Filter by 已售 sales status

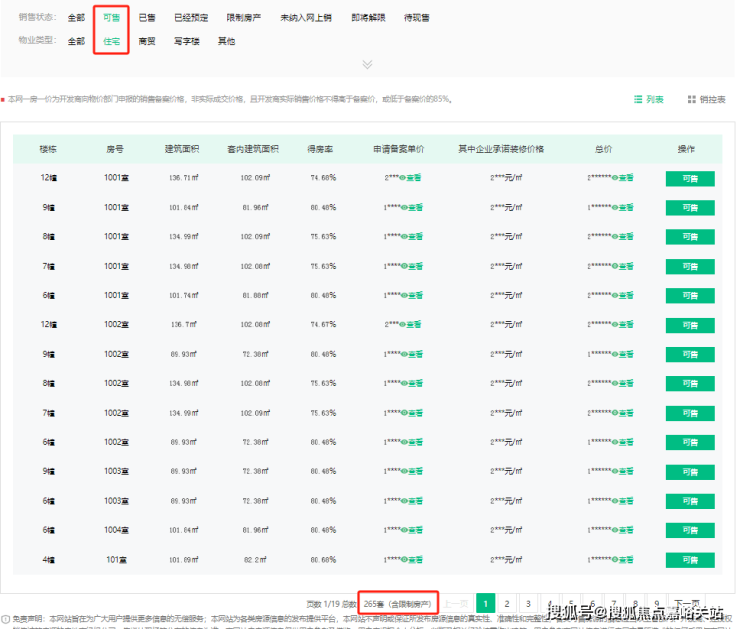pos(147,18)
